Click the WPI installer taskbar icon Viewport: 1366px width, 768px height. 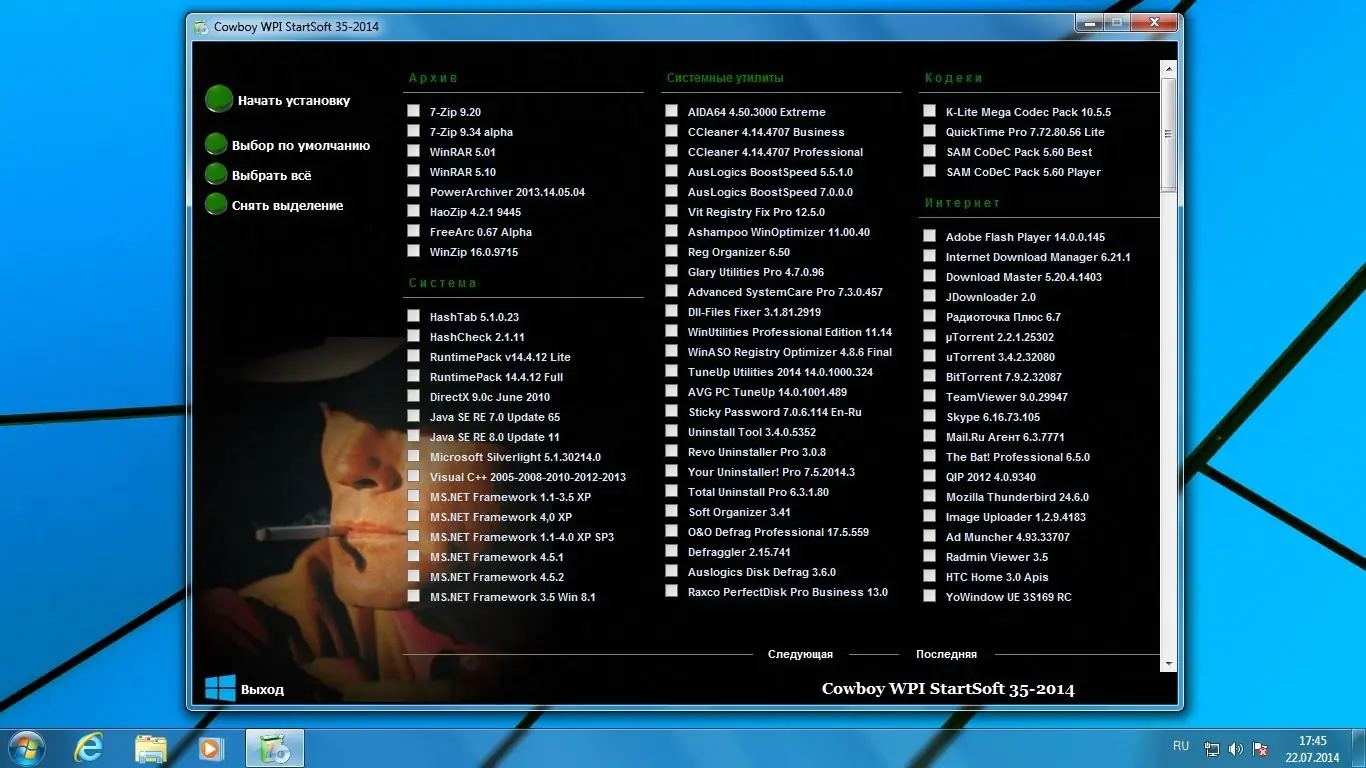click(274, 748)
